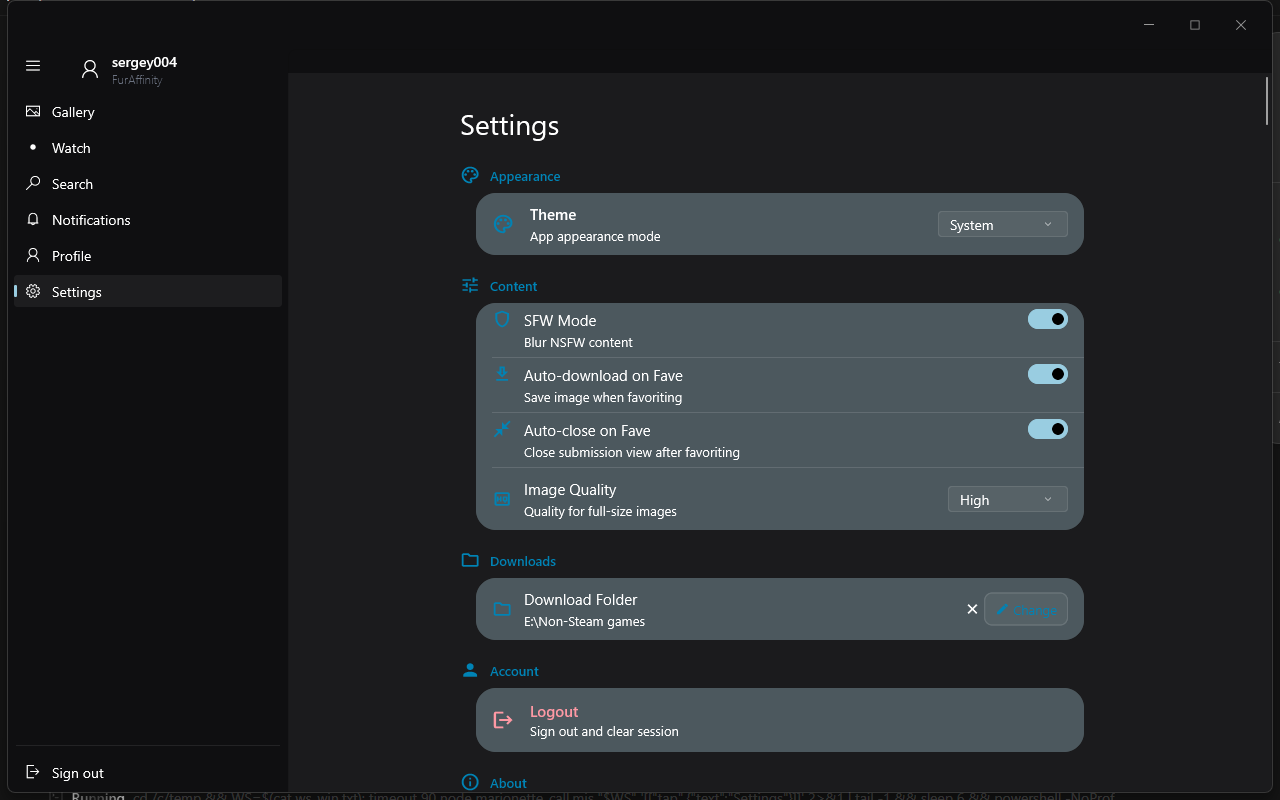This screenshot has width=1280, height=800.
Task: Click the download arrow icon for Auto-download on Fave
Action: click(x=502, y=374)
